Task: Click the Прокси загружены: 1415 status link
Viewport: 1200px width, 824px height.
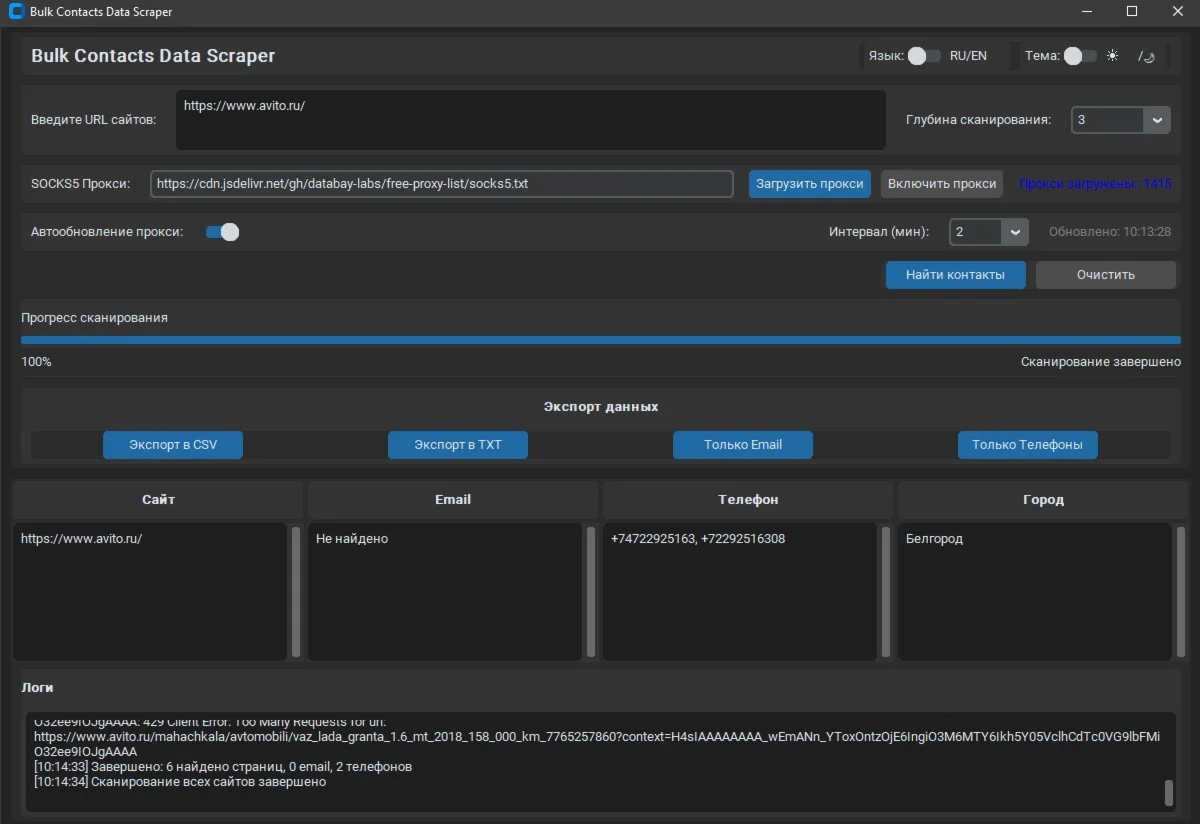Action: [x=1094, y=183]
